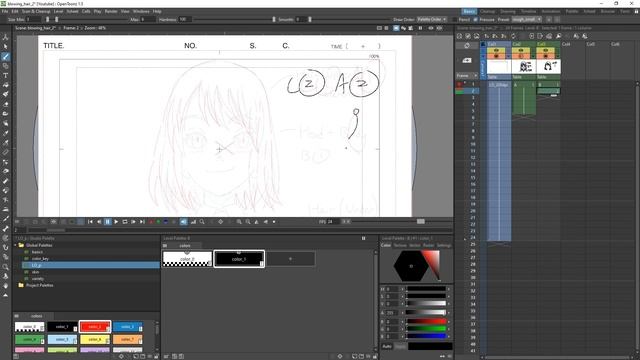Add new style with plus cell

click(291, 259)
